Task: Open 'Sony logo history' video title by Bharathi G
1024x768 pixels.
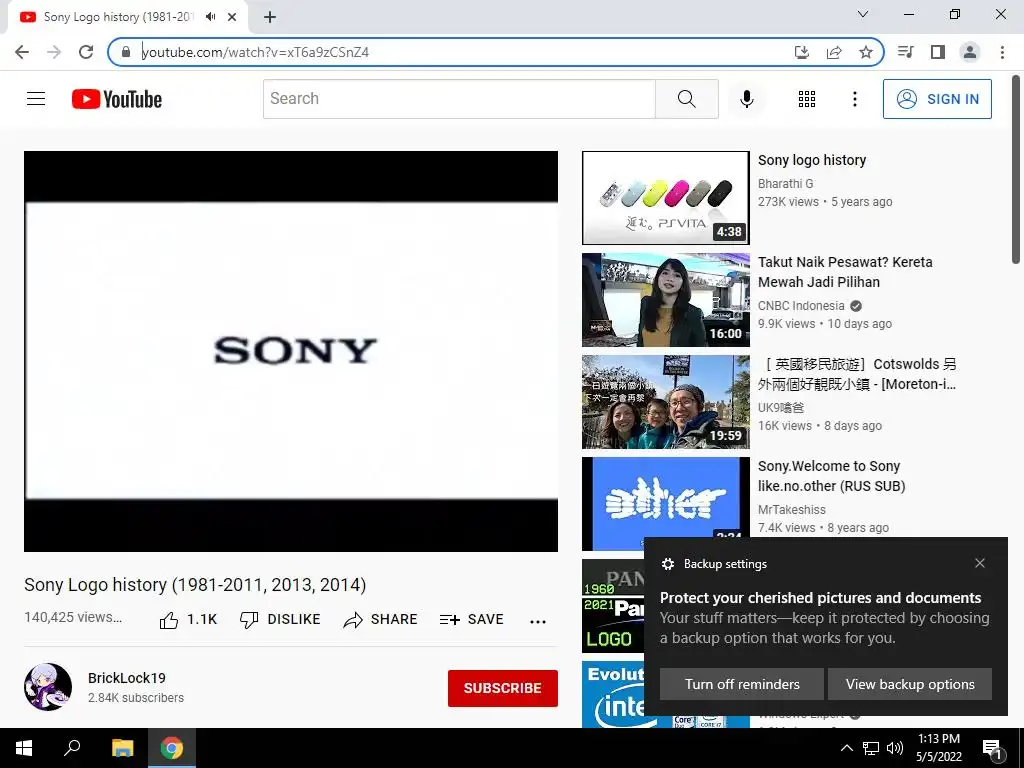Action: pos(812,160)
